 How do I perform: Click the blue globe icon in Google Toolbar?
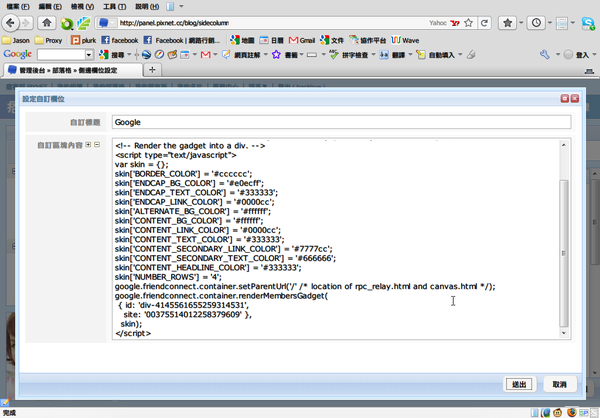point(146,55)
